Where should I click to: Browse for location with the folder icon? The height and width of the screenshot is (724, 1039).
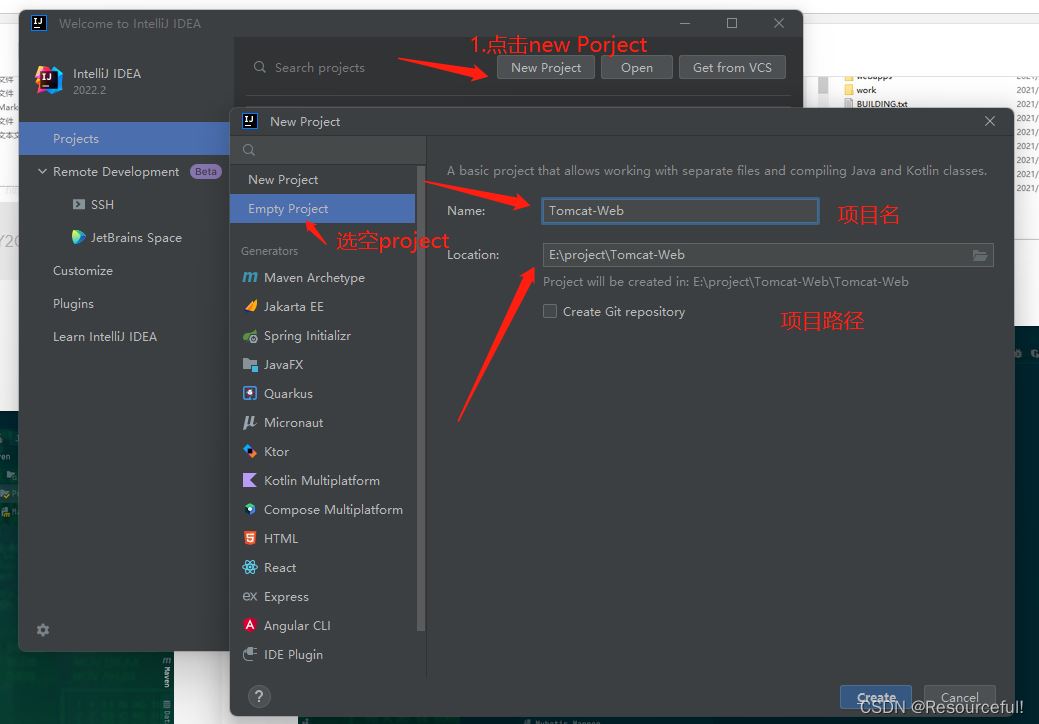[980, 256]
